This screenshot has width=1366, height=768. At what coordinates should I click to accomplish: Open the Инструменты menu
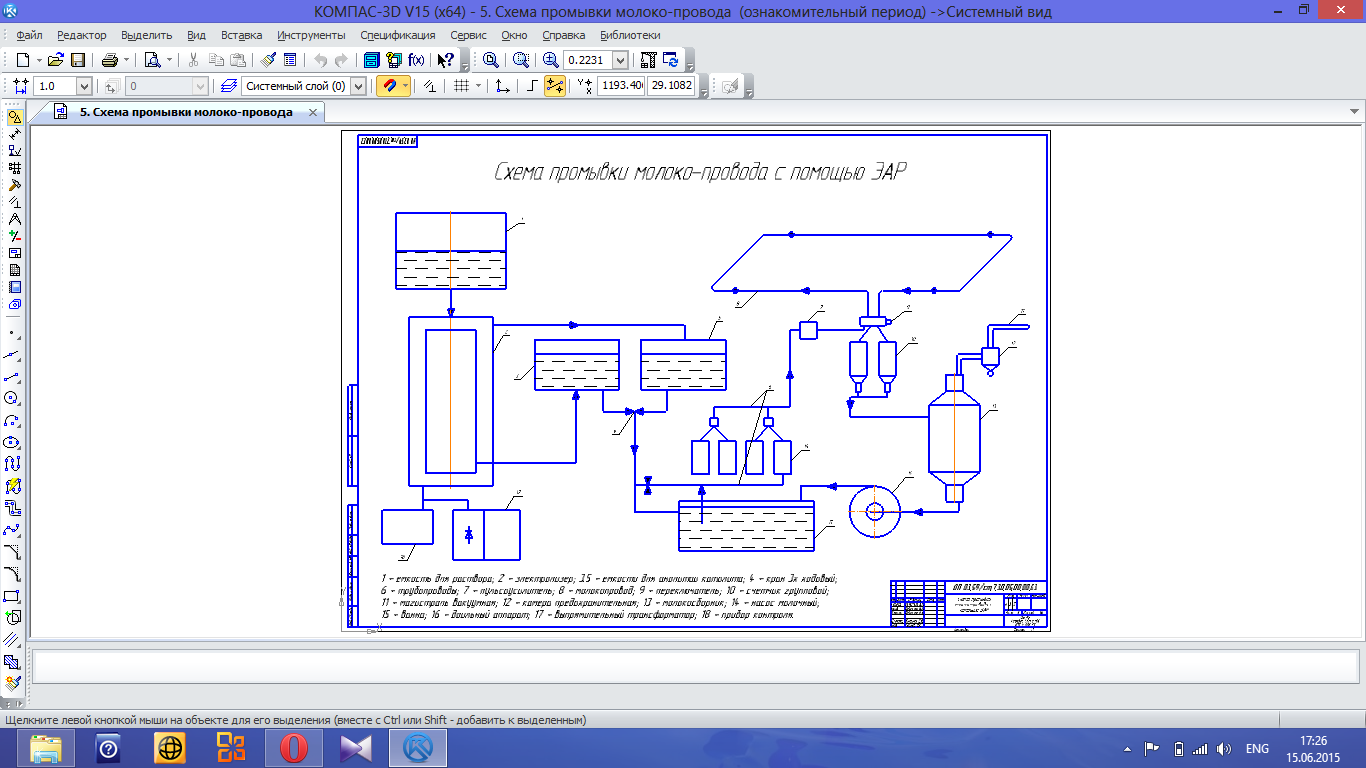point(312,35)
